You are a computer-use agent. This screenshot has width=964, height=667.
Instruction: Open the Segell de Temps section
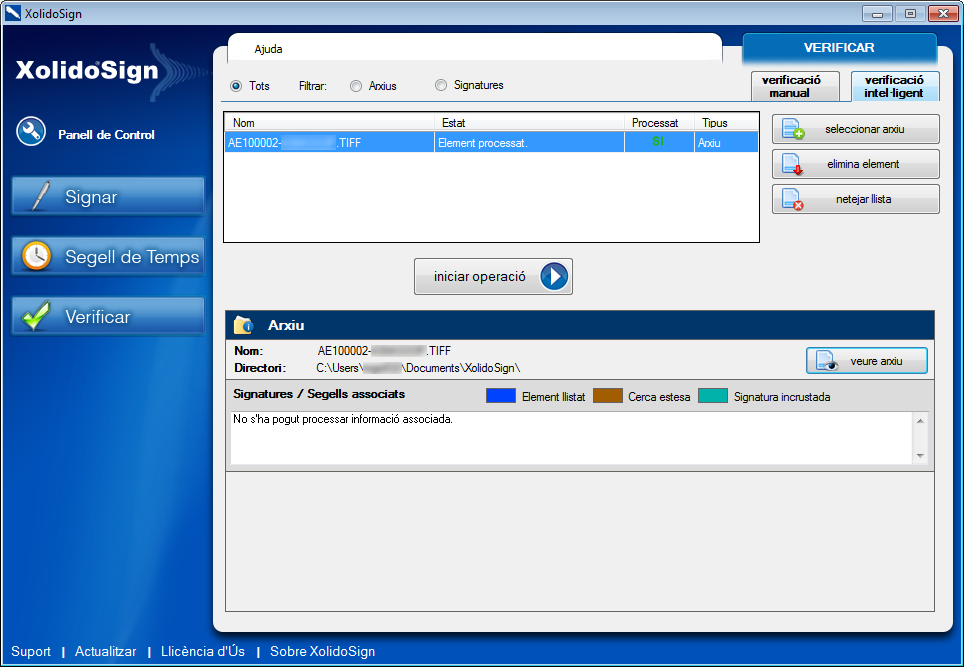coord(108,256)
